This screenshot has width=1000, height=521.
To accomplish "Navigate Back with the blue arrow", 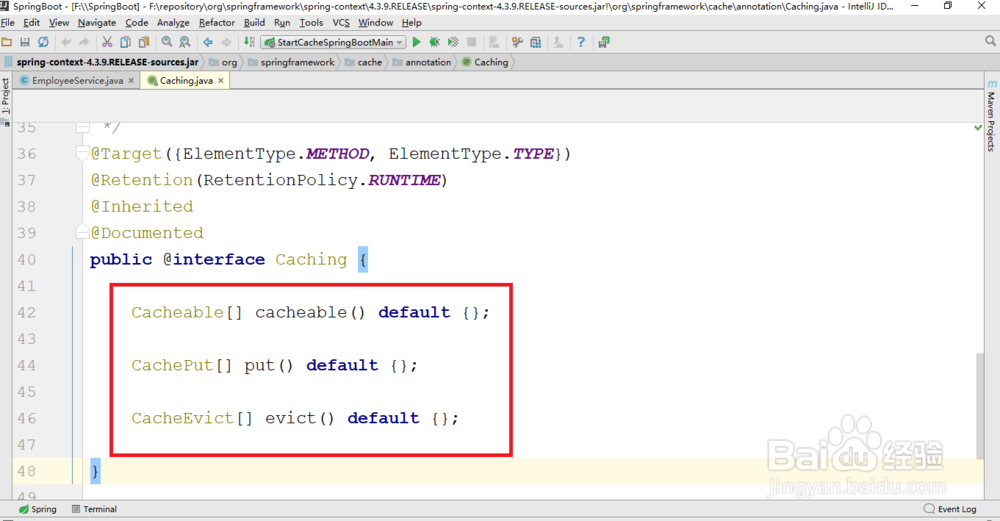I will click(208, 42).
